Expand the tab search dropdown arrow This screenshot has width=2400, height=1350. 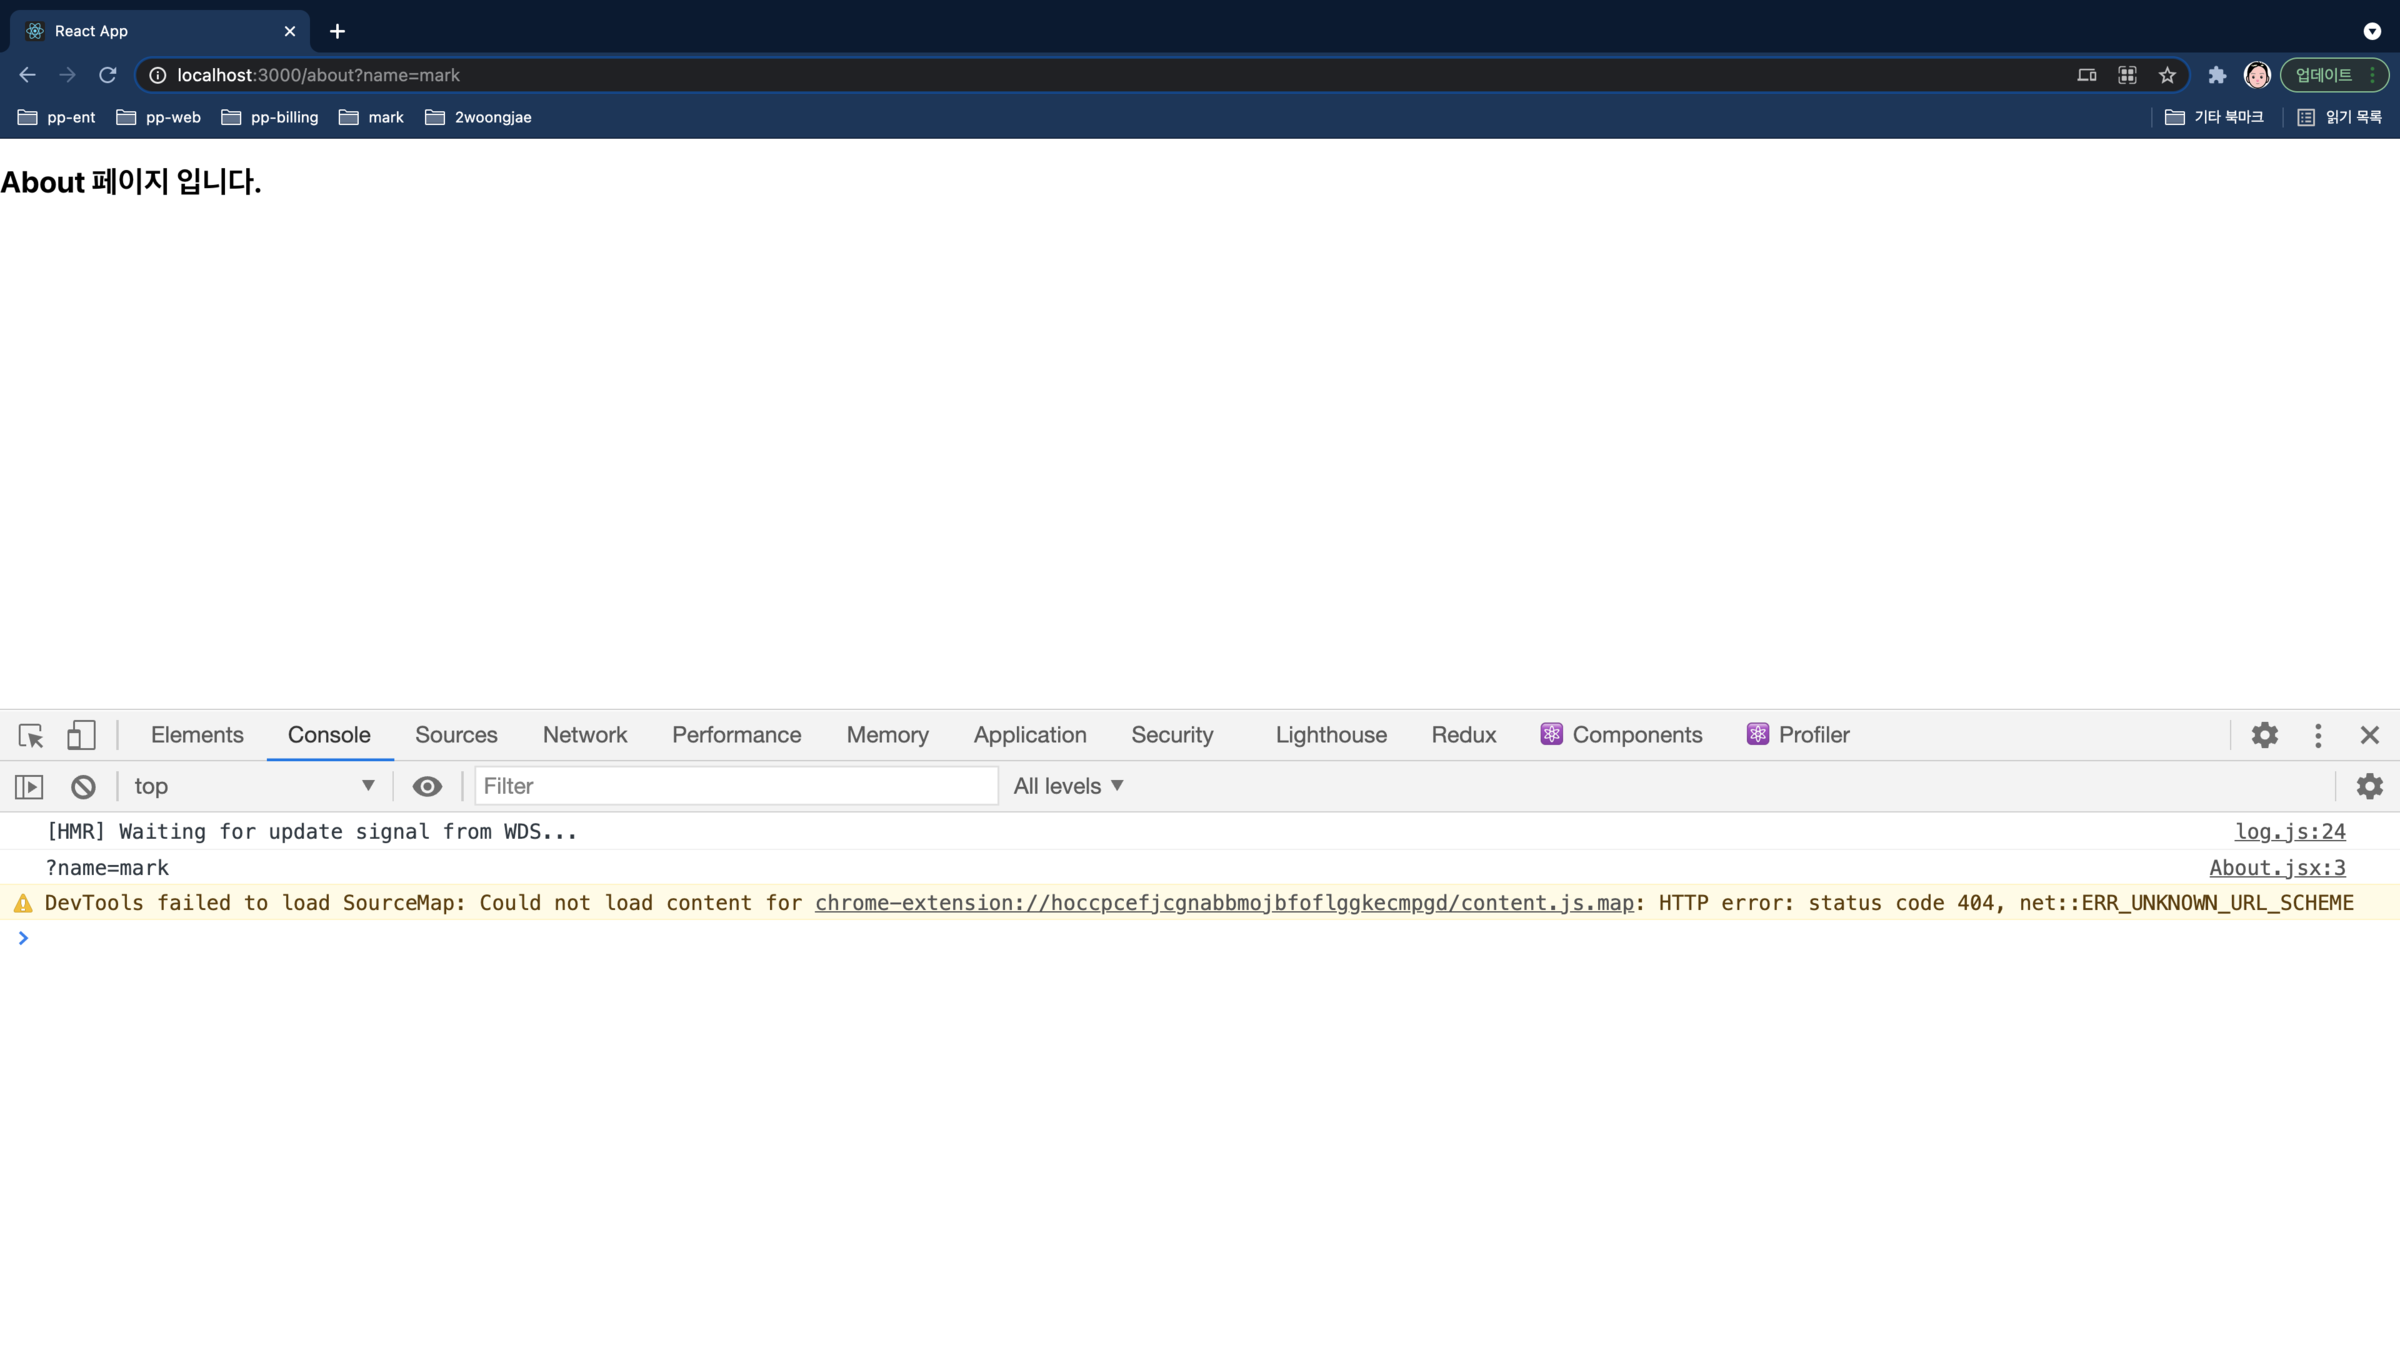coord(2372,31)
